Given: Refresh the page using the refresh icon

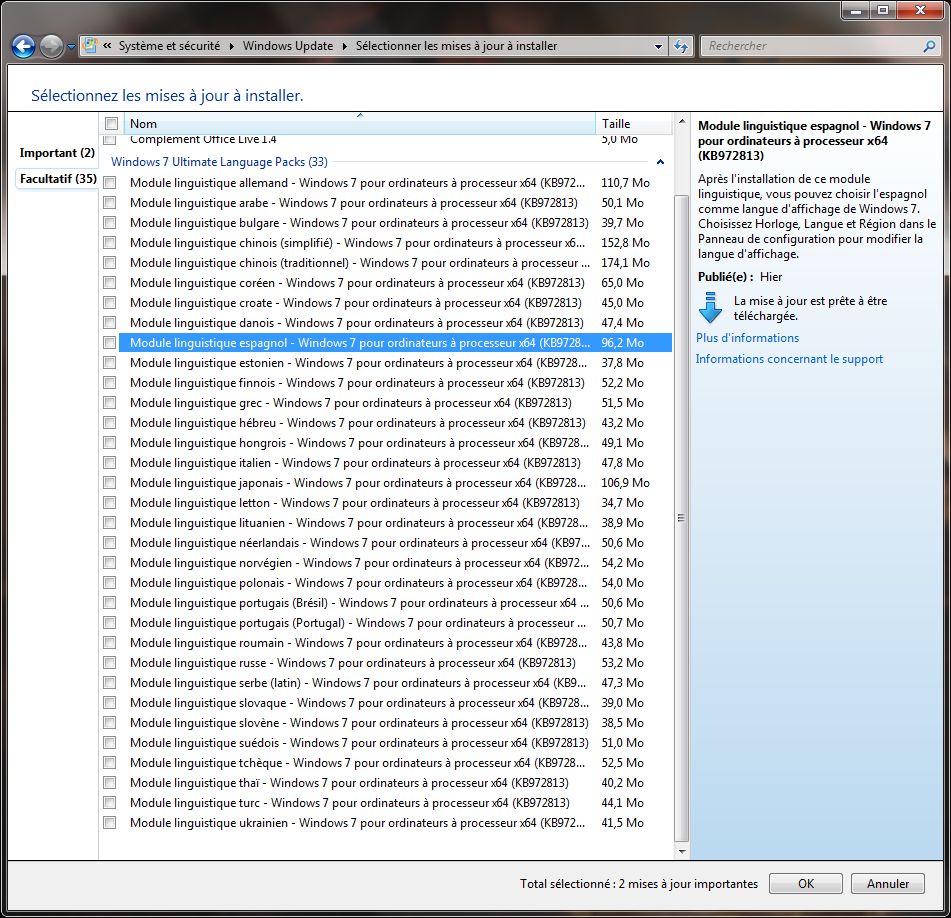Looking at the screenshot, I should click(681, 46).
